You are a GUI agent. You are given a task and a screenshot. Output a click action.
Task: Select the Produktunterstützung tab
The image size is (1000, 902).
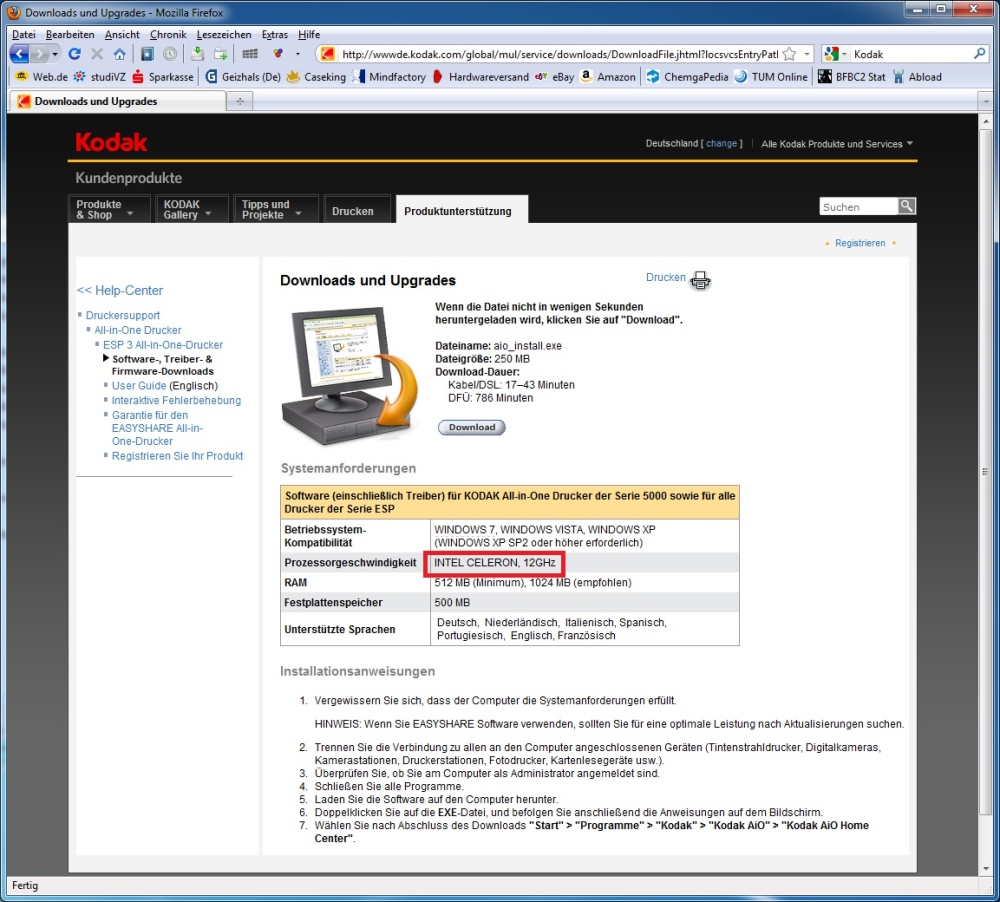coord(461,211)
